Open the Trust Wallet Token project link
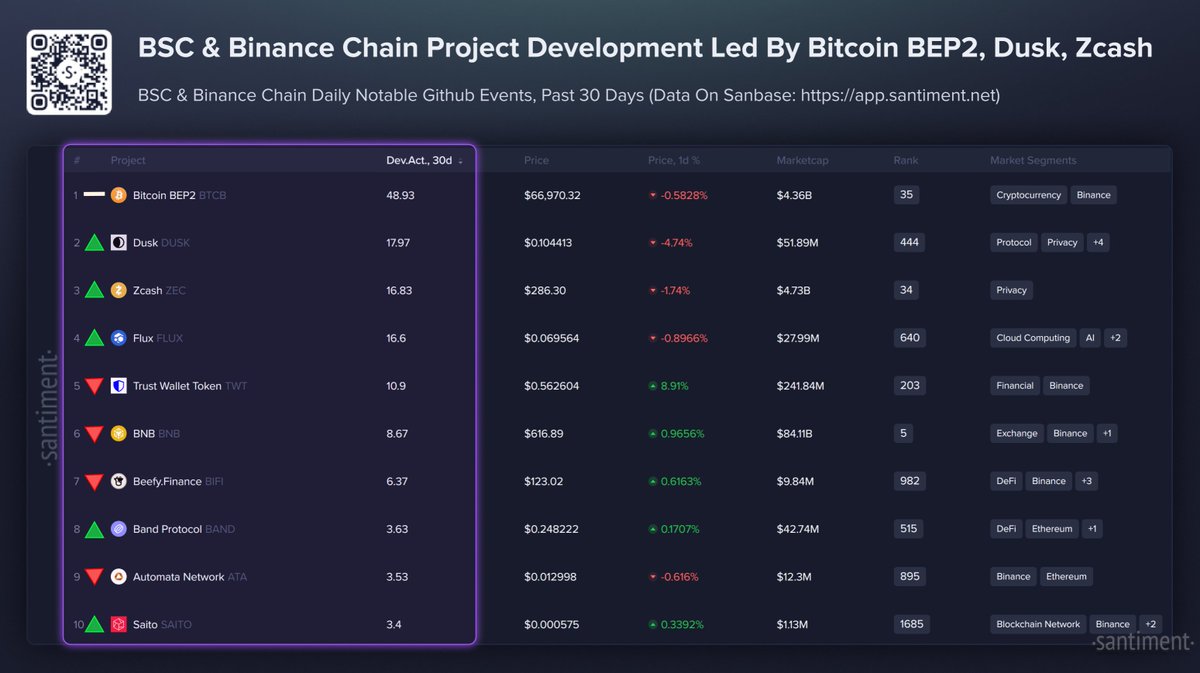 click(177, 386)
